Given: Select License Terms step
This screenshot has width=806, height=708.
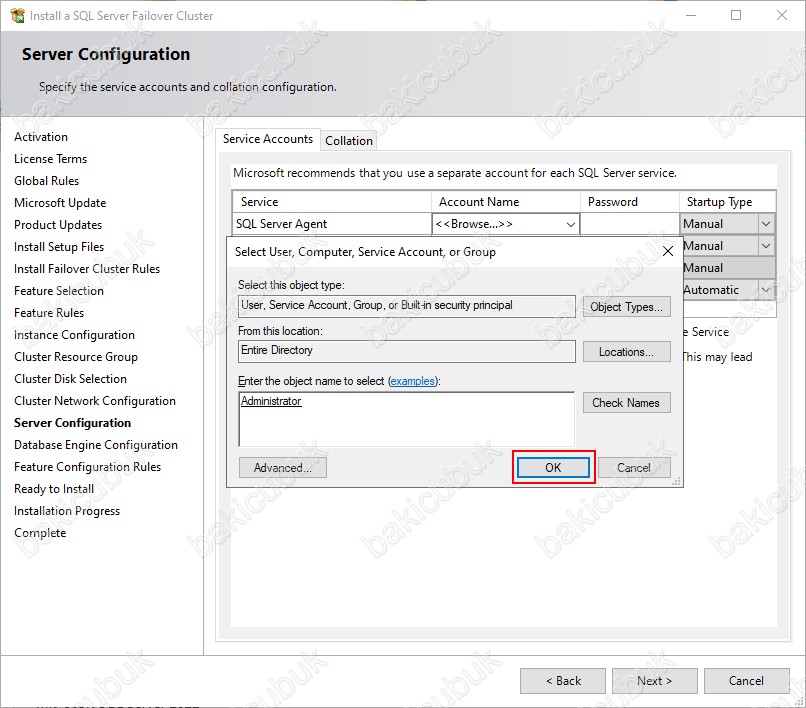Looking at the screenshot, I should (50, 159).
